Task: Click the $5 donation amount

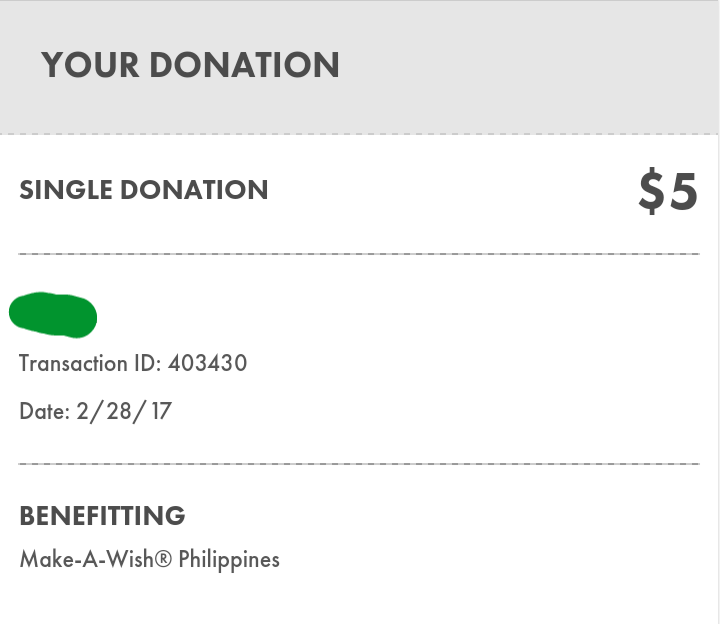Action: (x=668, y=191)
